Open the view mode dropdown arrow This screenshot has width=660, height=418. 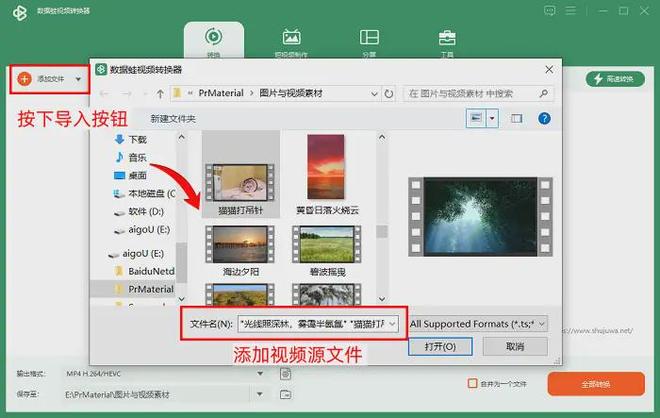pos(493,118)
